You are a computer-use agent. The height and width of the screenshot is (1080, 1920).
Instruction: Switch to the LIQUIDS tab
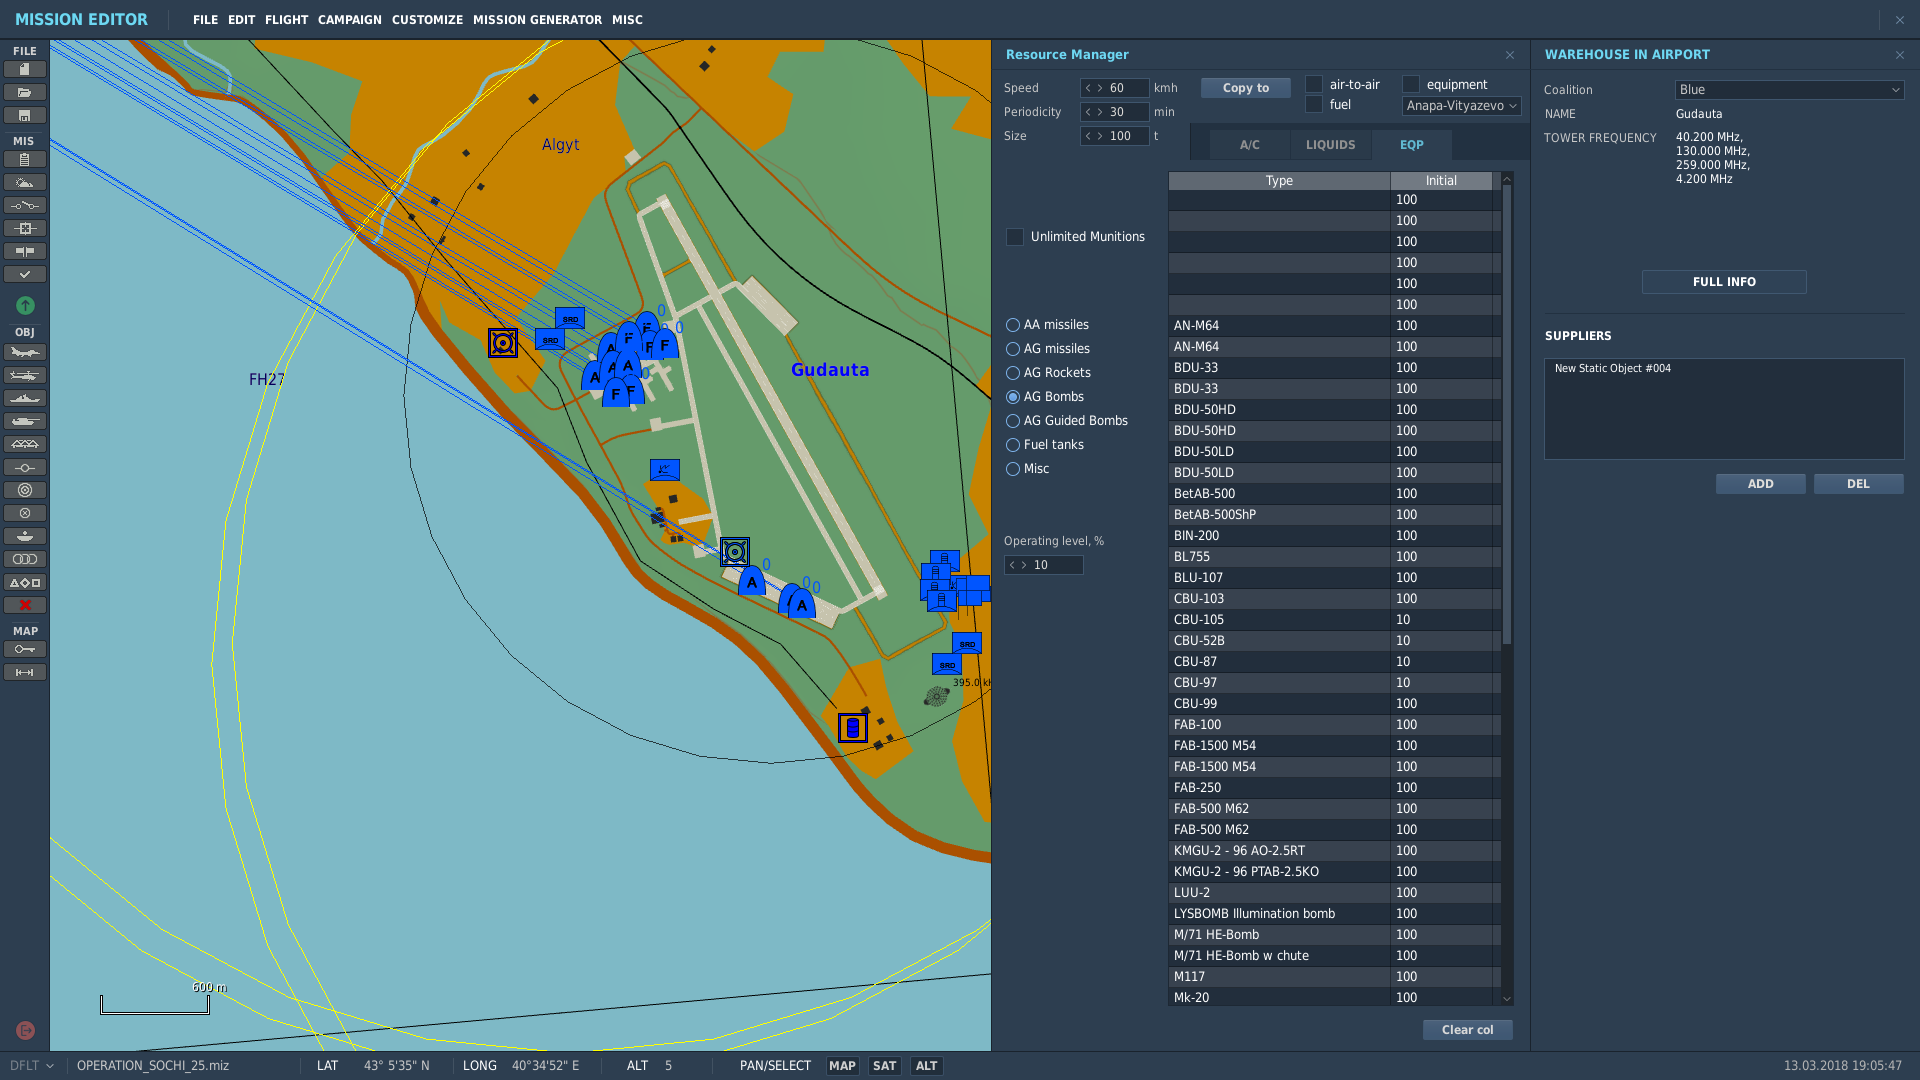[1330, 145]
